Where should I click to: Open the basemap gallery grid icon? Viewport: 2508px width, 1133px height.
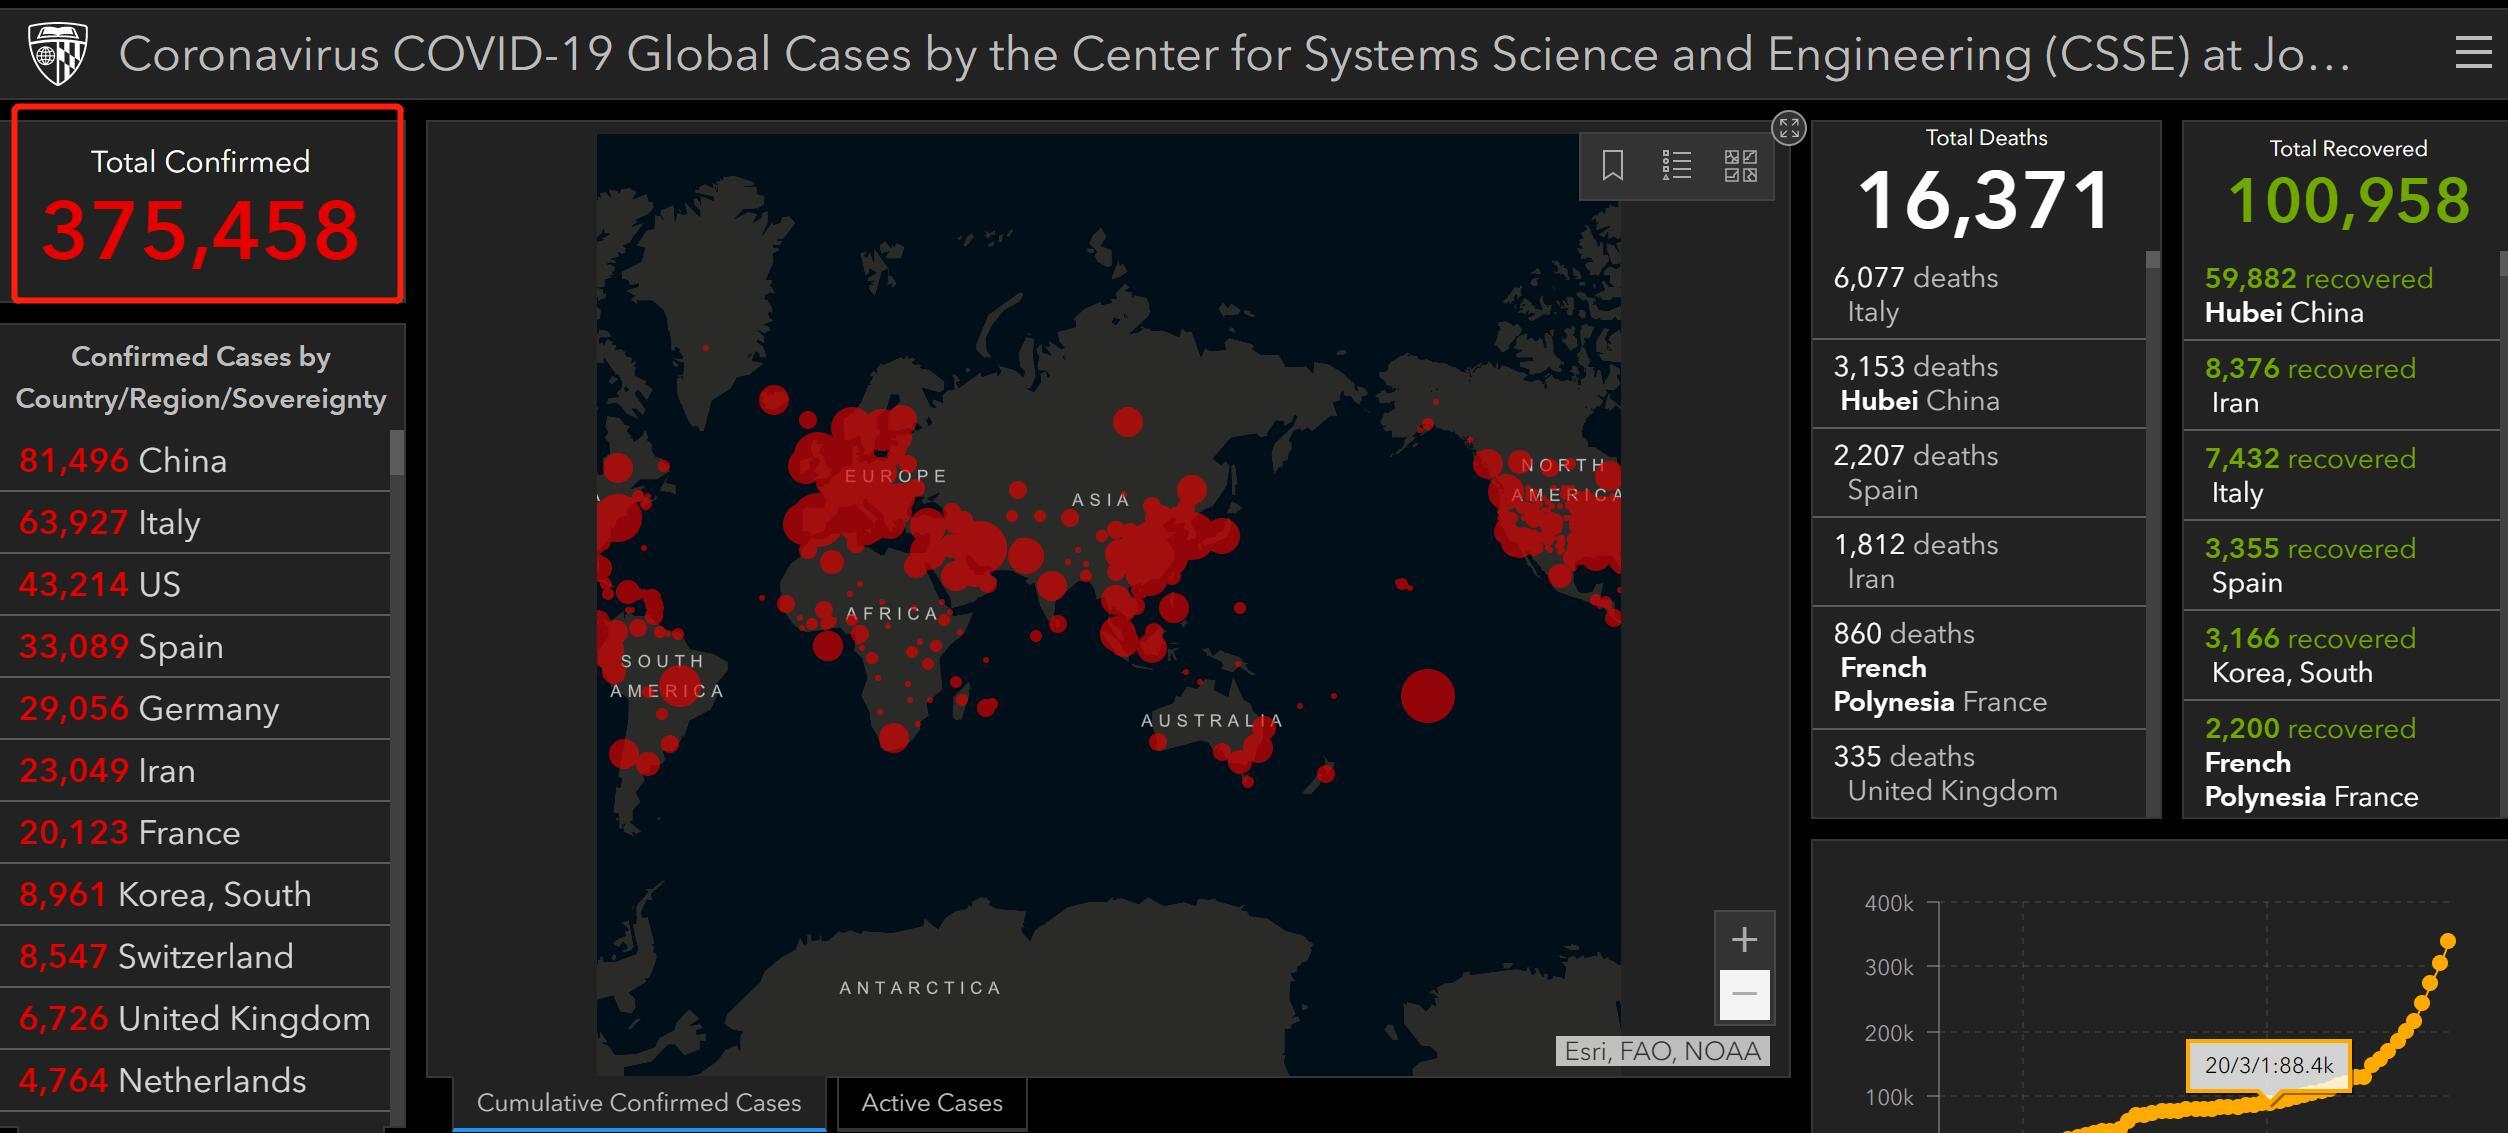[1740, 165]
